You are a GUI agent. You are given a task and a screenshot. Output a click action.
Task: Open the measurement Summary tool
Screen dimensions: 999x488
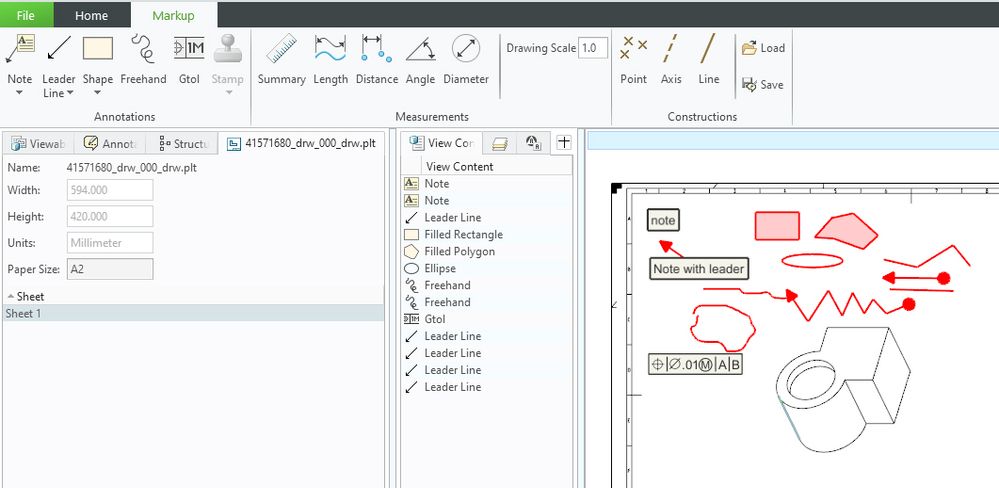281,59
